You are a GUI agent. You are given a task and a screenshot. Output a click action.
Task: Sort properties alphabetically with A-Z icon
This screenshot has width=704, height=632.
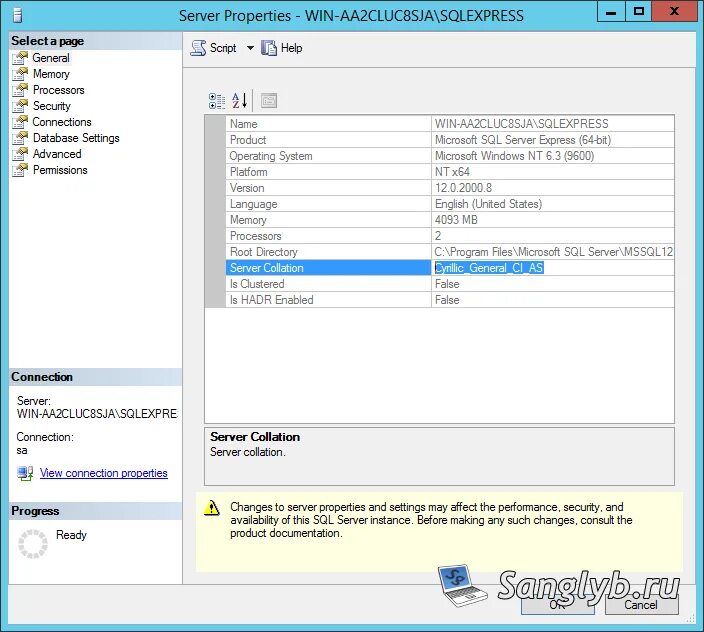point(239,101)
